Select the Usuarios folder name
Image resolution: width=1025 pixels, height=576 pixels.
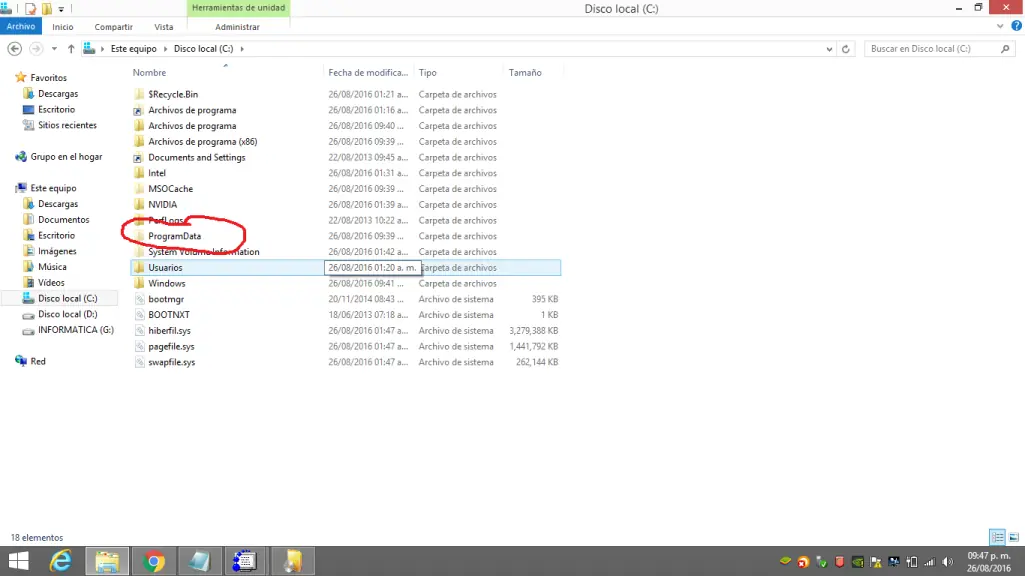165,267
